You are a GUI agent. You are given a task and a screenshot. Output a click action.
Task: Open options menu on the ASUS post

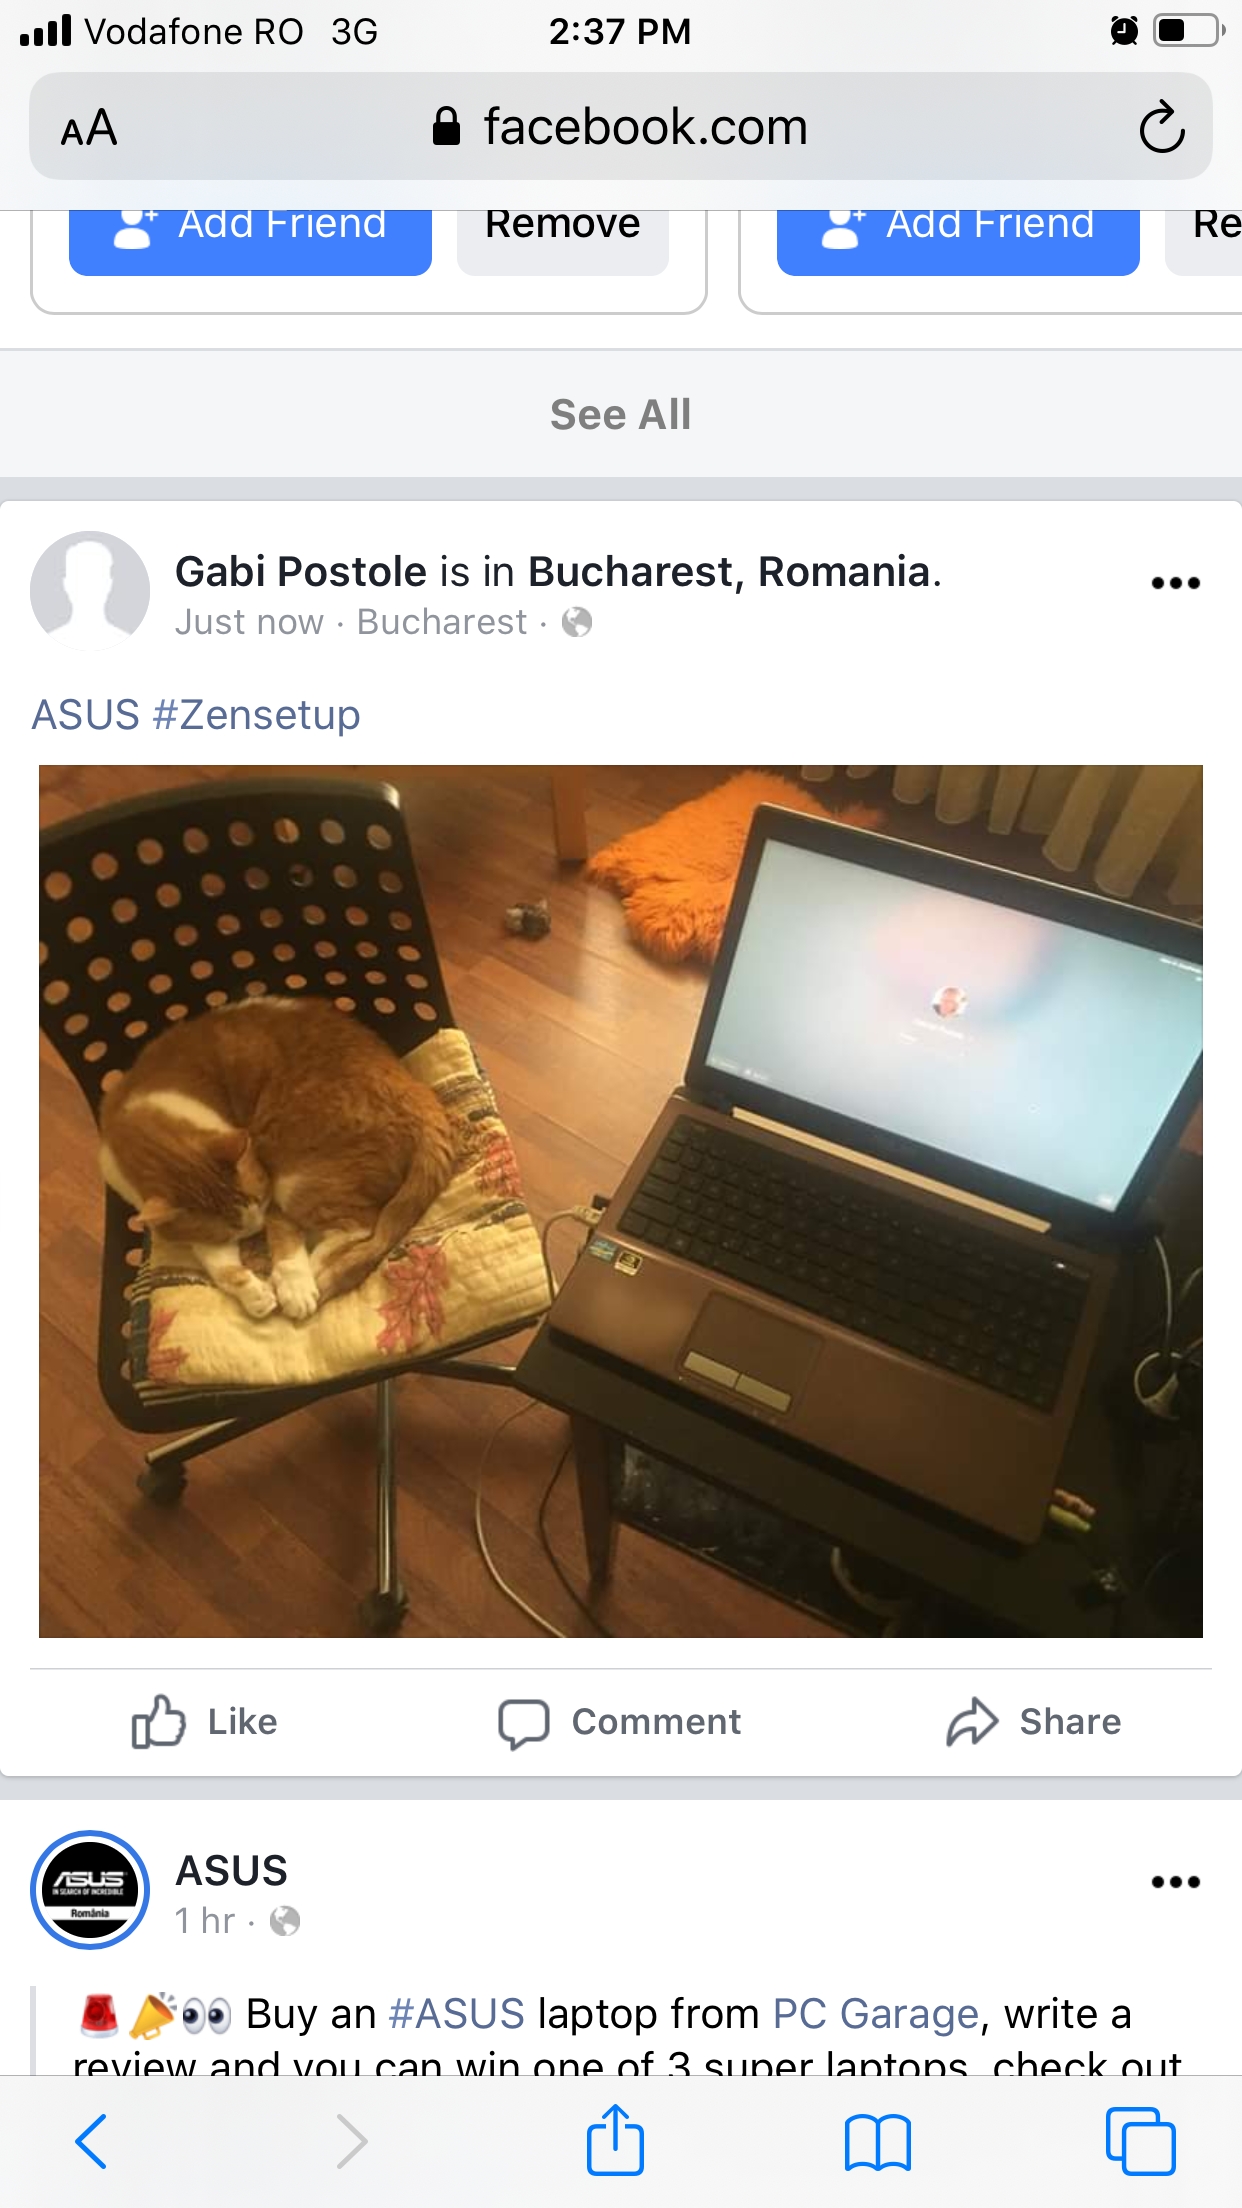pyautogui.click(x=1175, y=1882)
